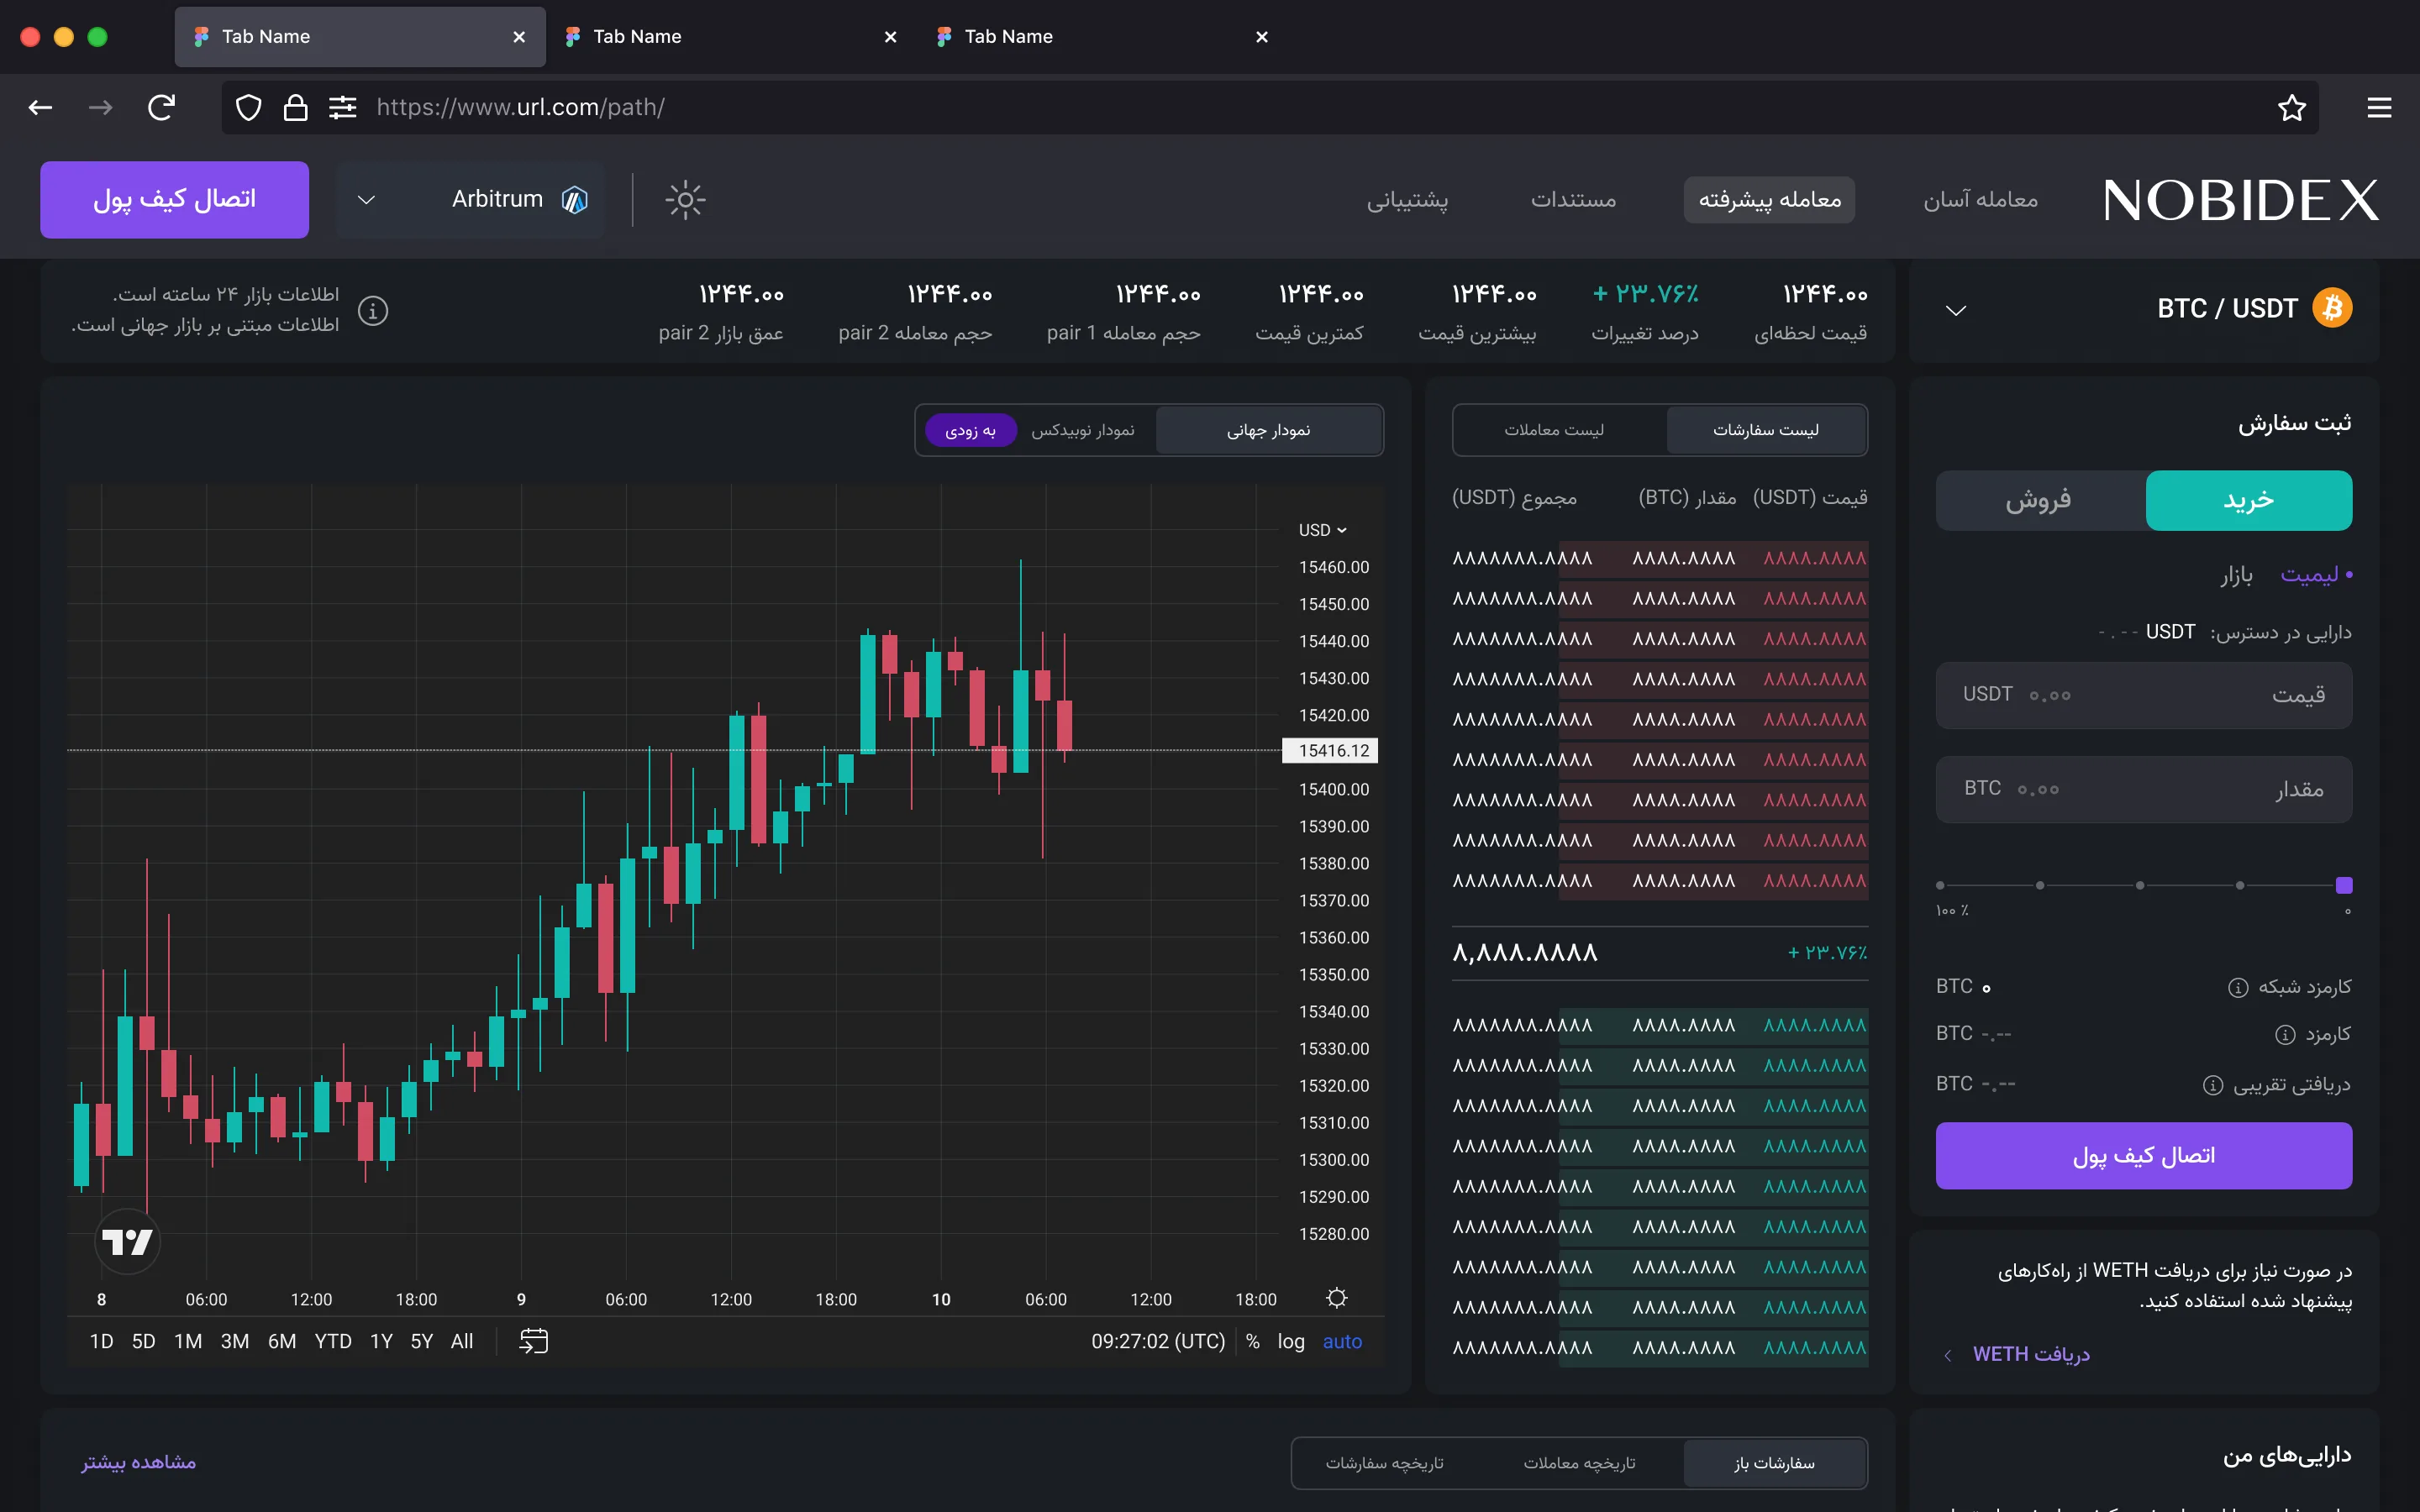Click the orange Bitcoin coin icon
Screen dimensions: 2420x1512
2332,308
